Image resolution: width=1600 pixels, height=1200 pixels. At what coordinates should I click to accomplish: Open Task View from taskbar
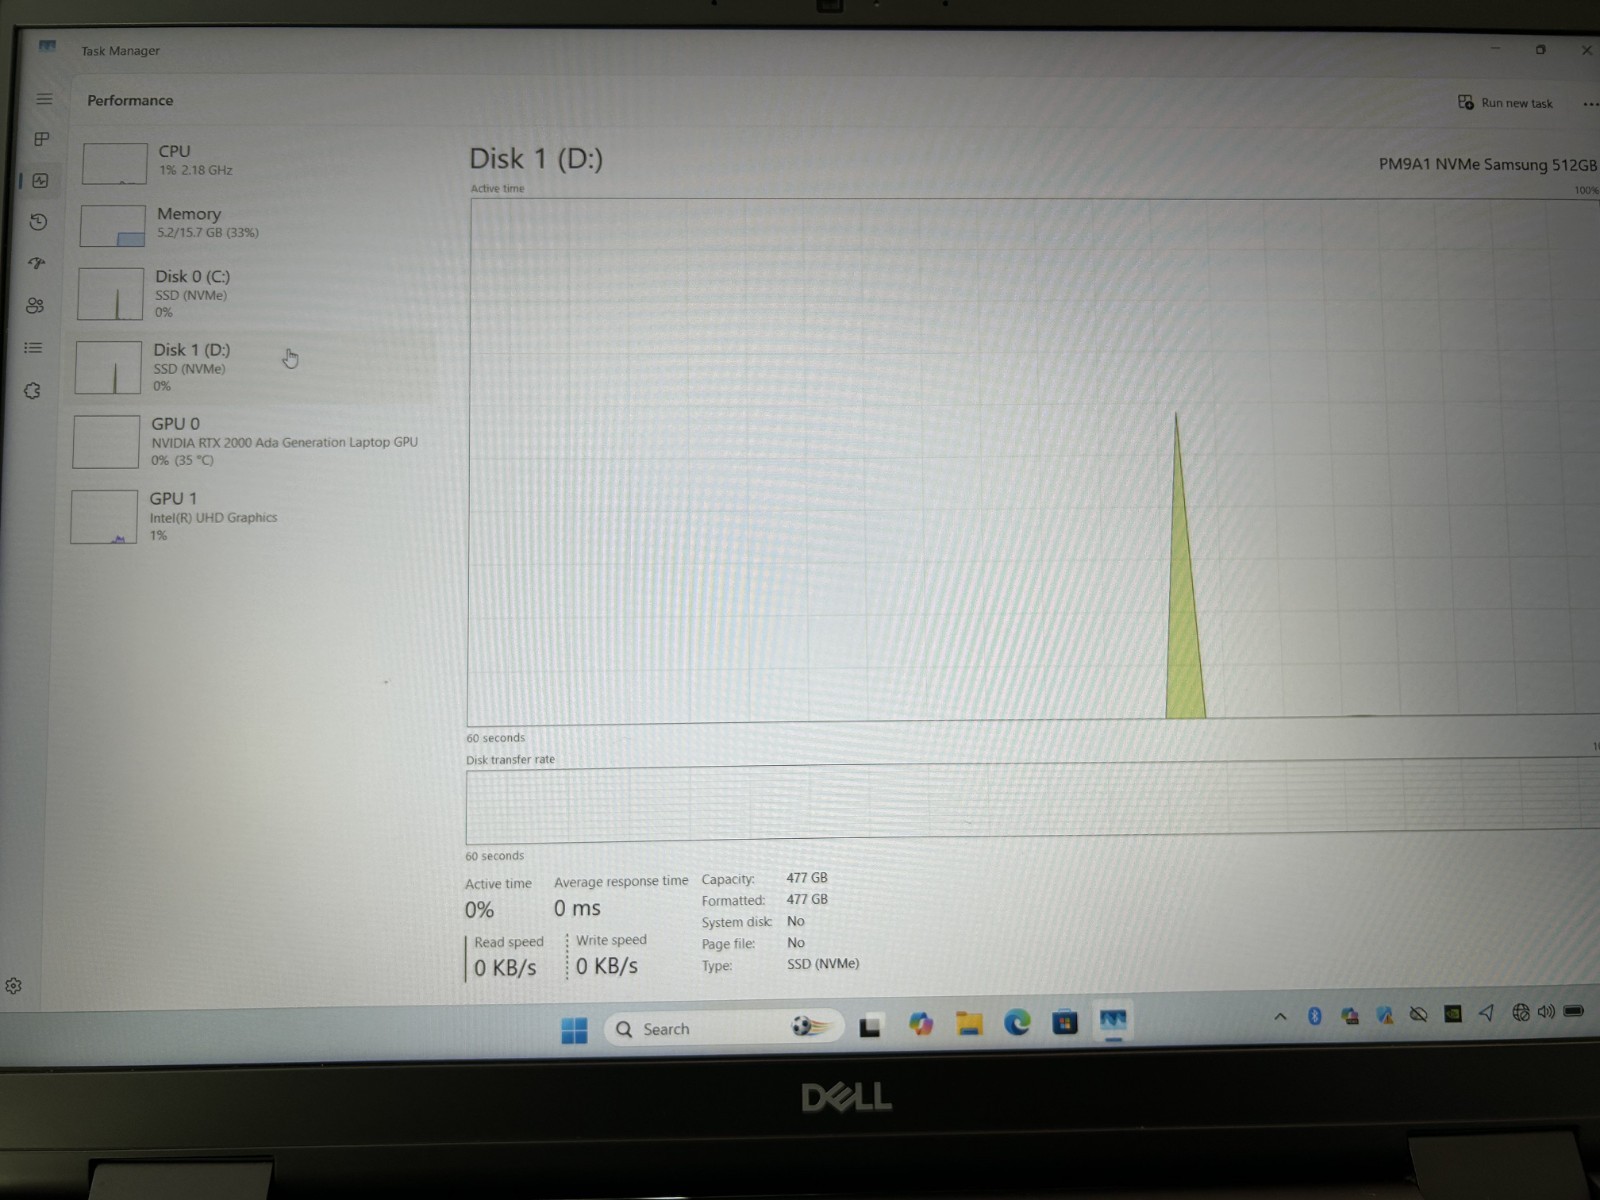(x=870, y=1026)
